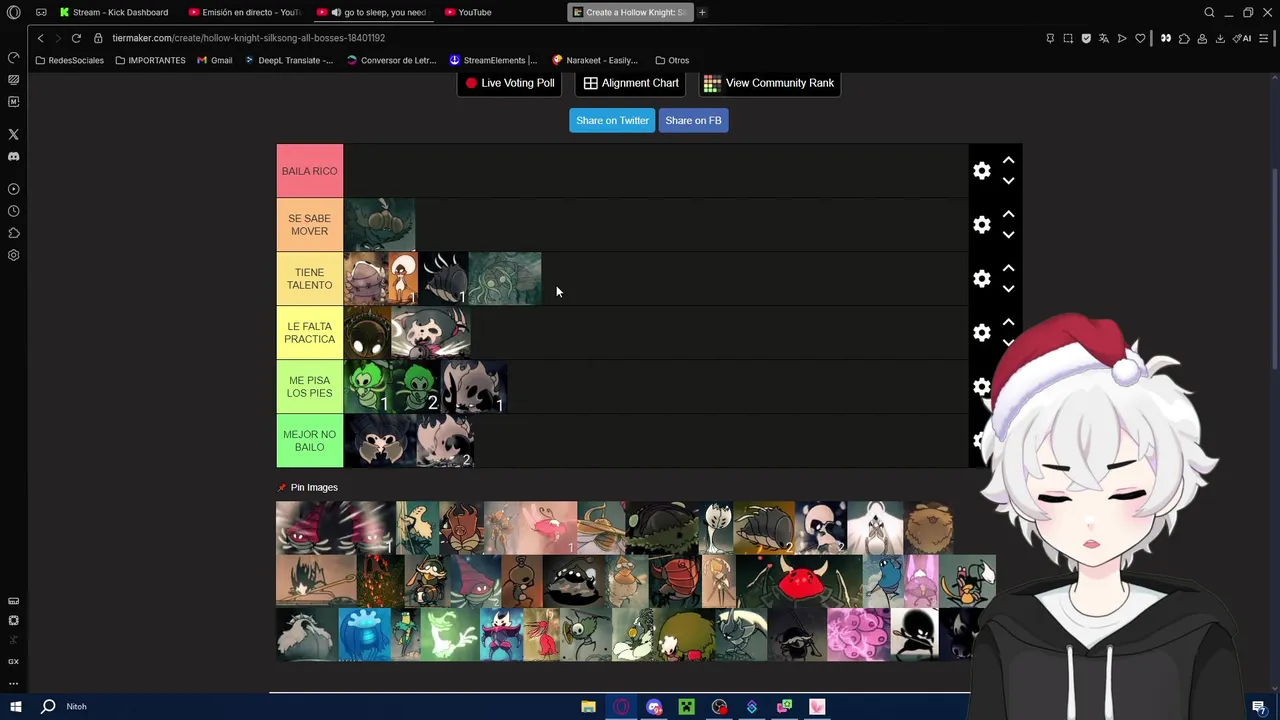1280x720 pixels.
Task: Open tab search magnifier in title bar
Action: click(x=1209, y=12)
